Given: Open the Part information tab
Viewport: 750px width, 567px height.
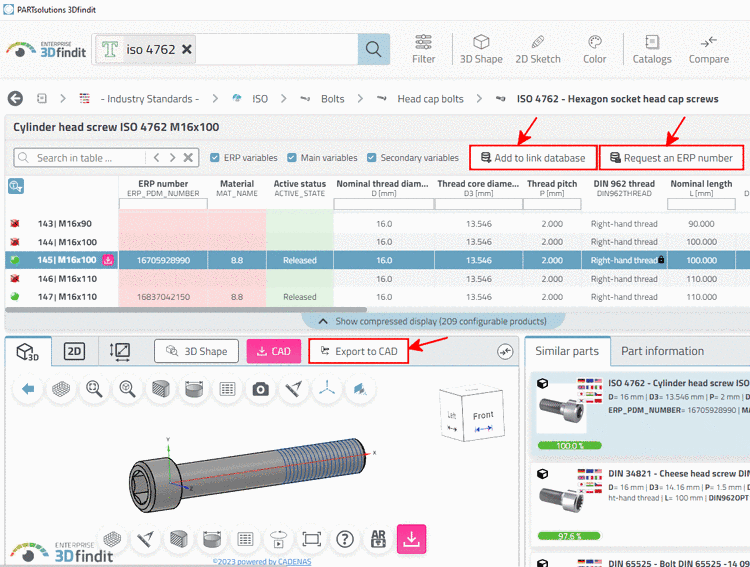Looking at the screenshot, I should (x=662, y=351).
